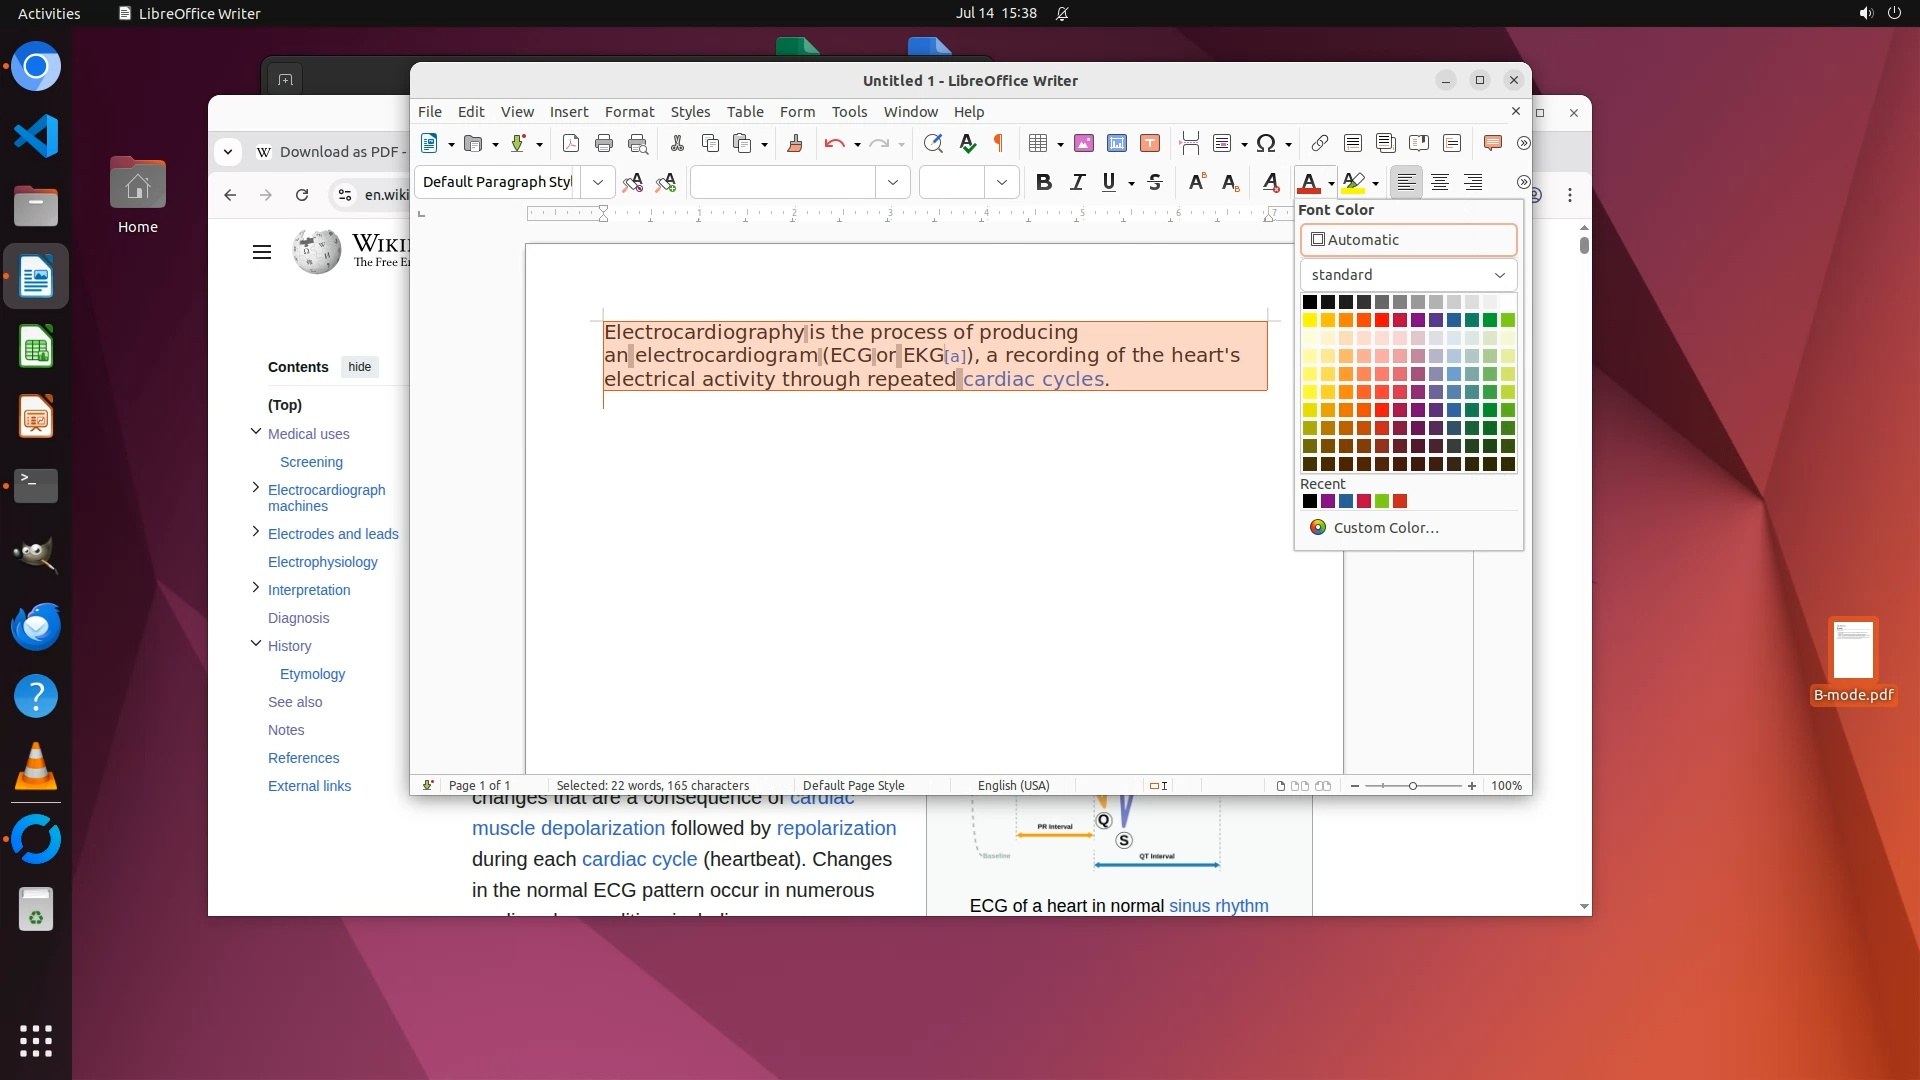Viewport: 1920px width, 1080px height.
Task: Click the font name input field
Action: pyautogui.click(x=783, y=182)
